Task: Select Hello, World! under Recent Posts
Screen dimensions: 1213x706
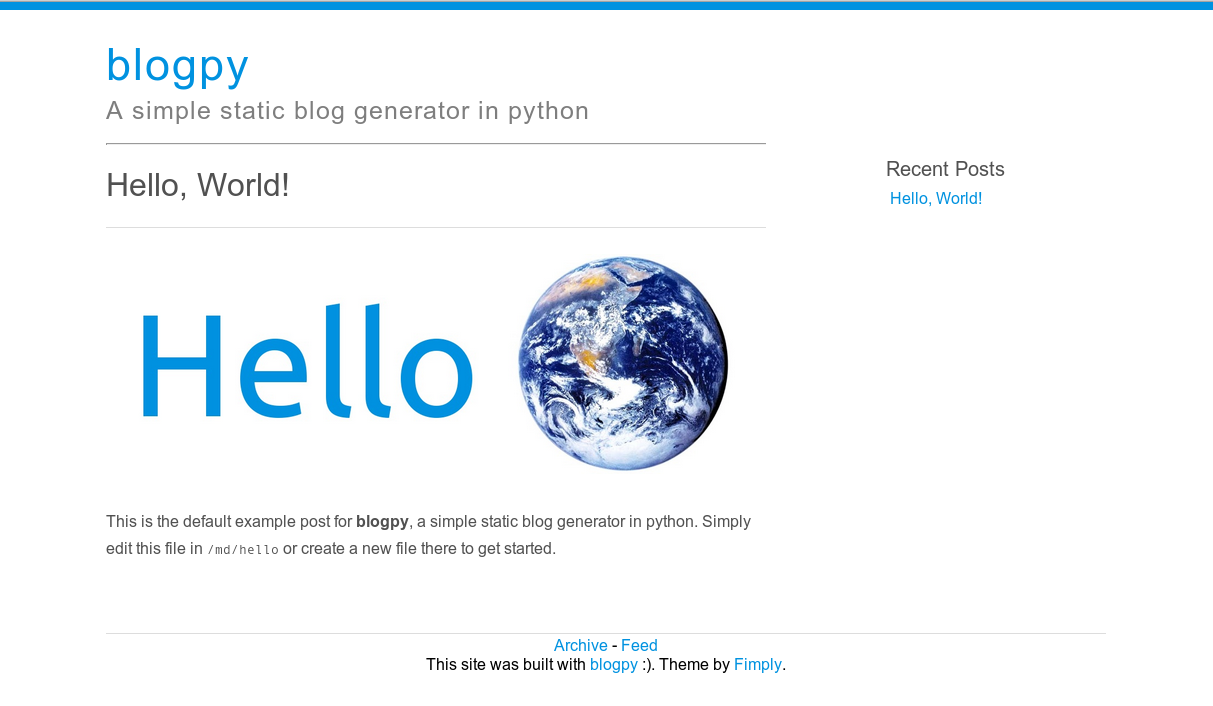Action: pyautogui.click(x=935, y=198)
